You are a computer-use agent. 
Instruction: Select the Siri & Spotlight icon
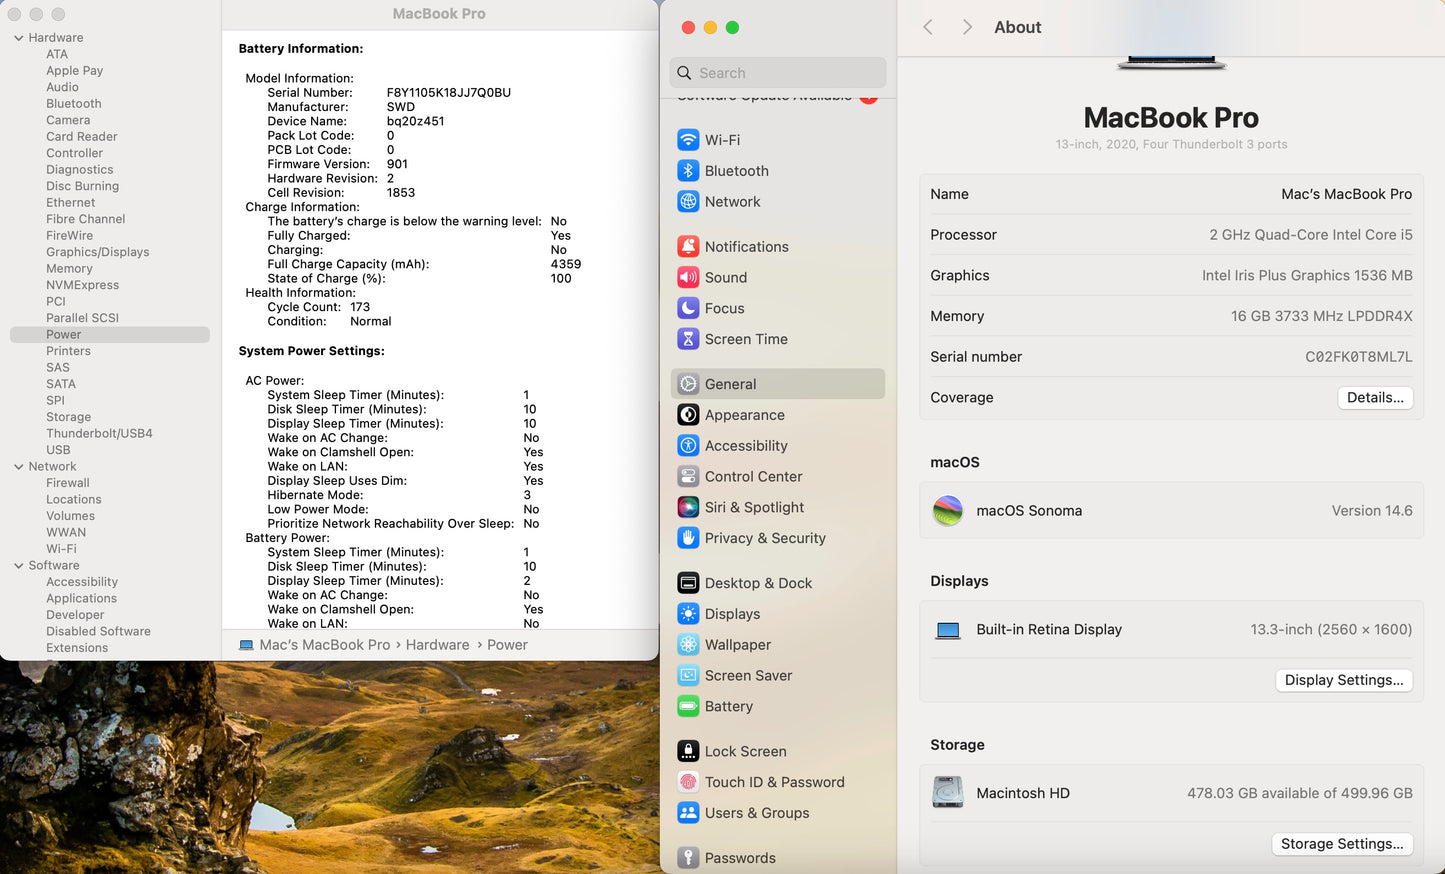[688, 508]
